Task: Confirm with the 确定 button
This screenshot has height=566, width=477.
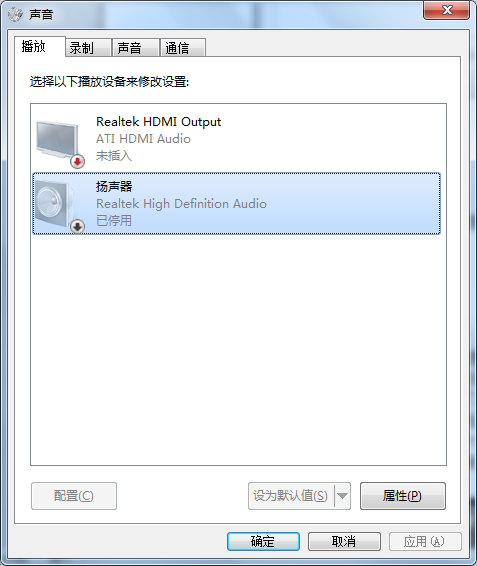Action: tap(263, 541)
